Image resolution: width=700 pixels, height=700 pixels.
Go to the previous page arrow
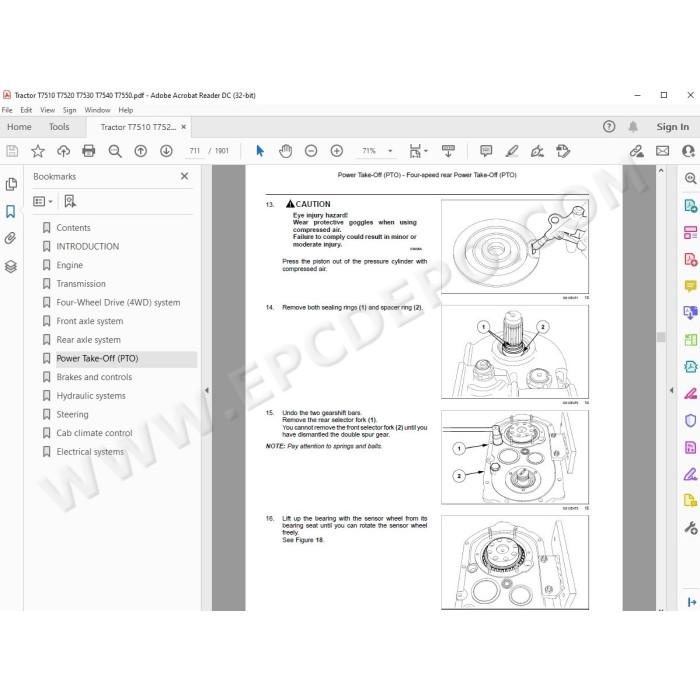click(141, 151)
